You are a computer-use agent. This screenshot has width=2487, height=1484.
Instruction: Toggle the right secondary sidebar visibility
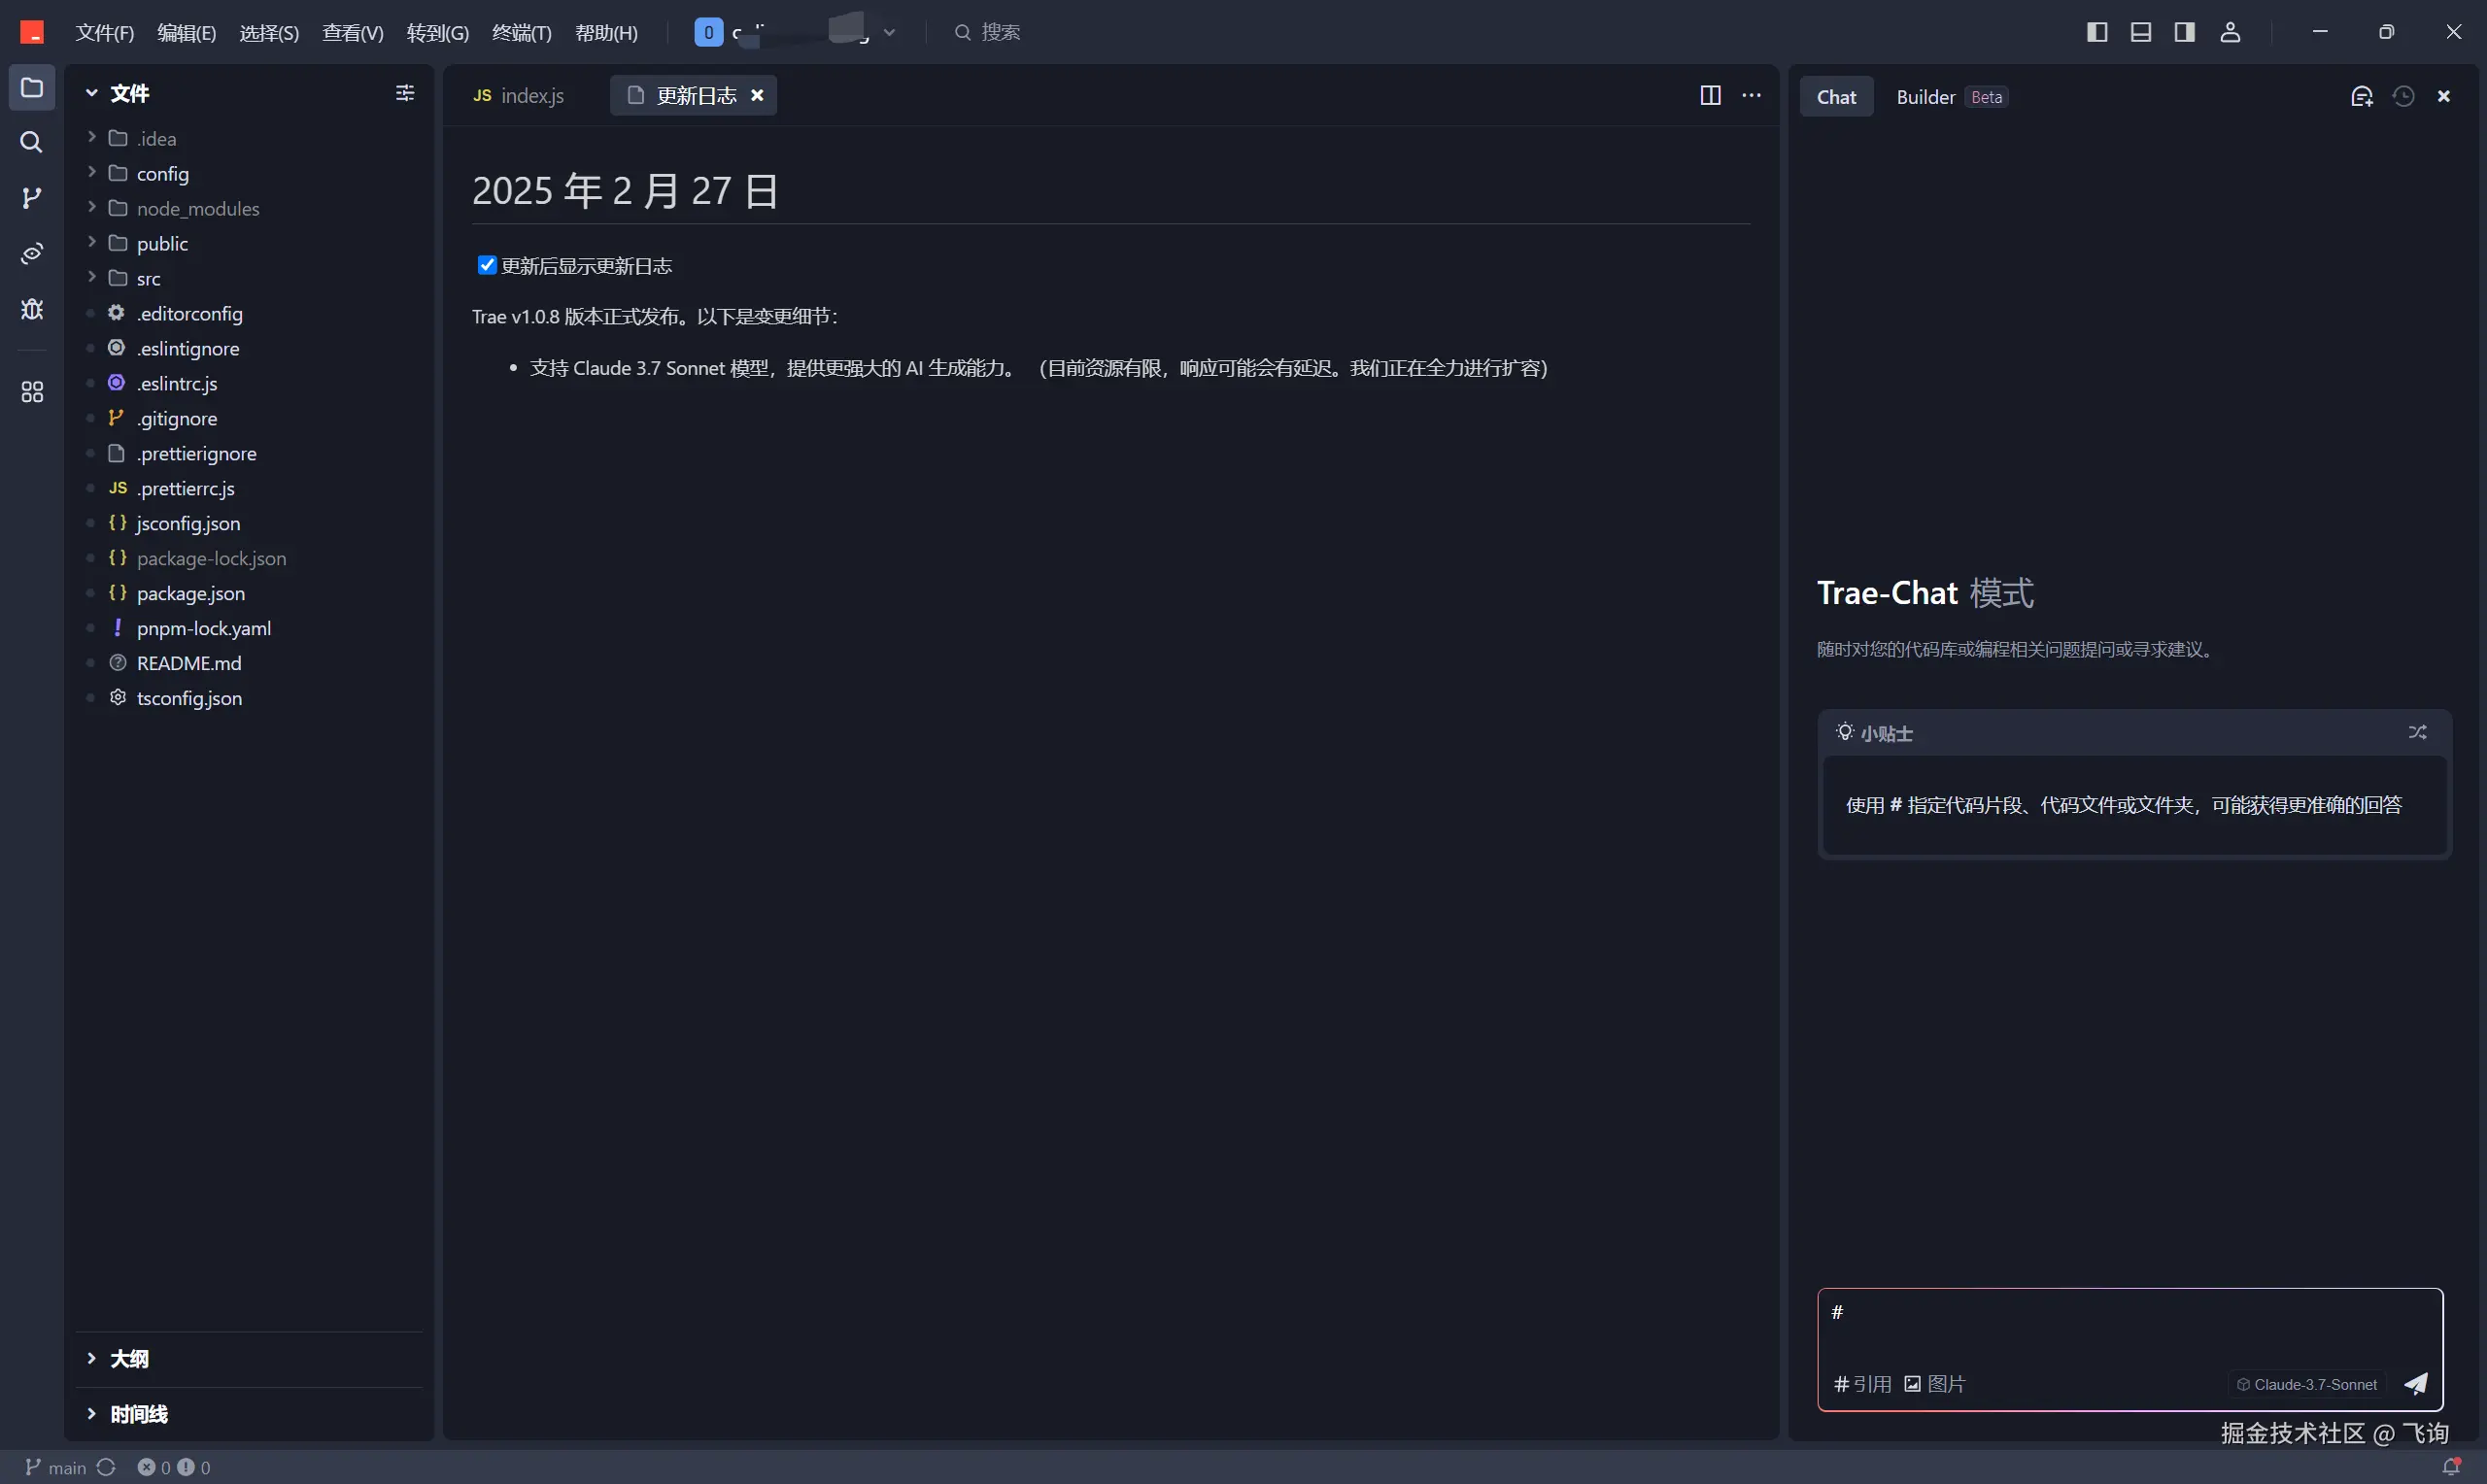click(x=2184, y=32)
